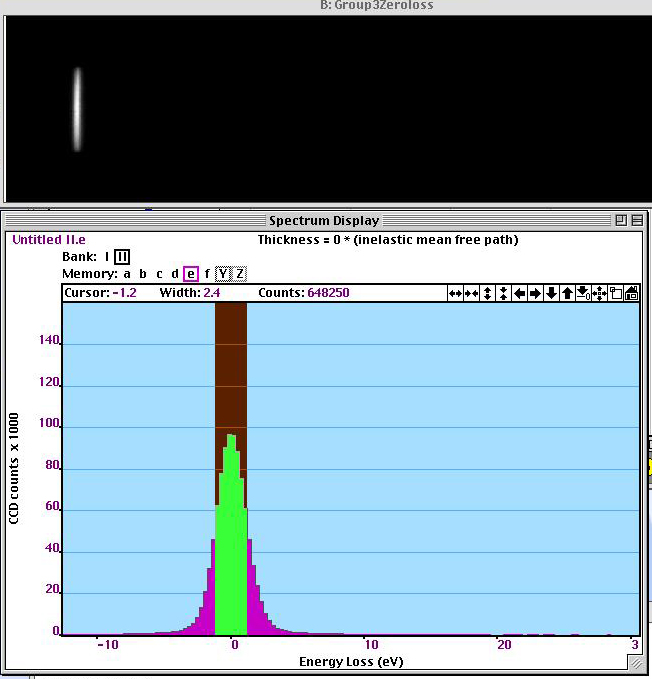Click the four-way auto-scale arrows icon

click(599, 294)
